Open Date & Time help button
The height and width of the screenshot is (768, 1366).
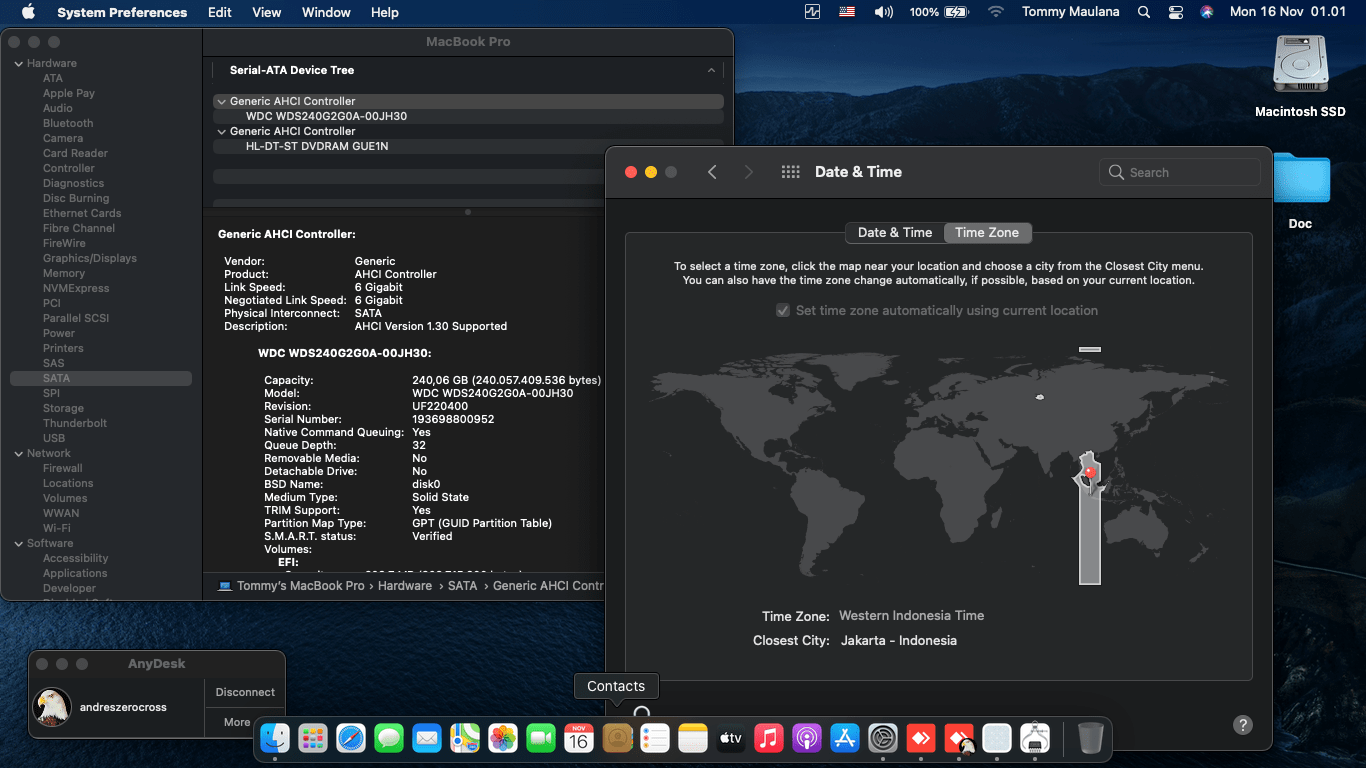[x=1243, y=725]
